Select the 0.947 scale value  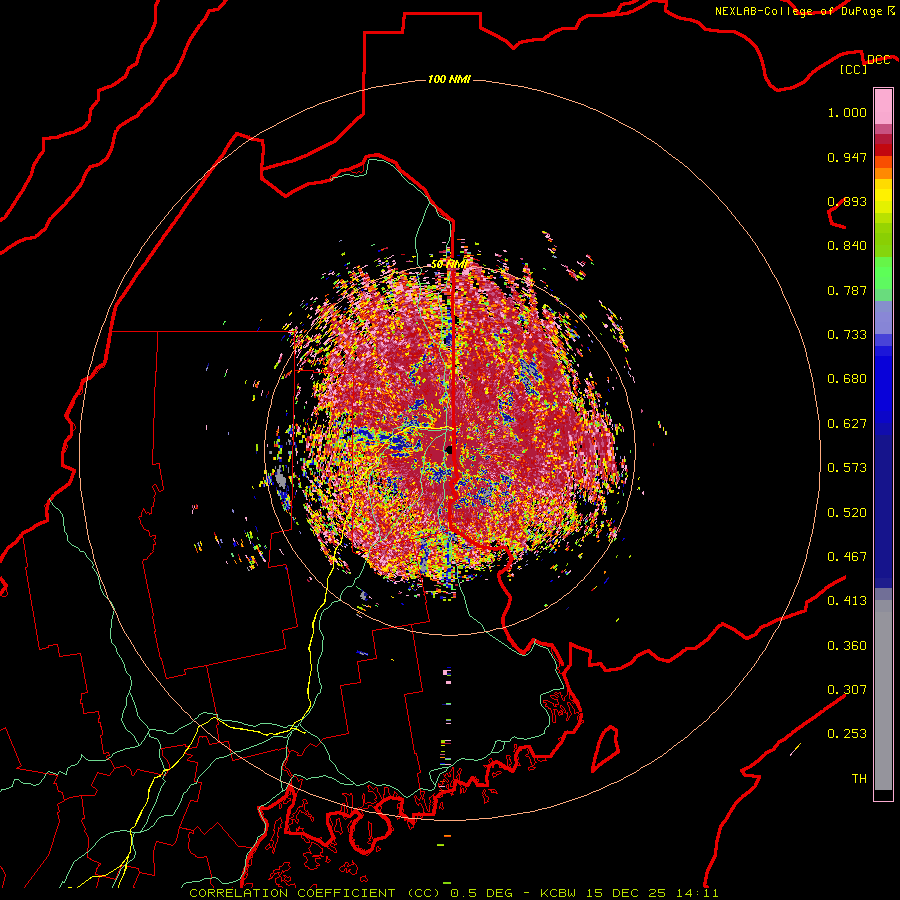847,157
